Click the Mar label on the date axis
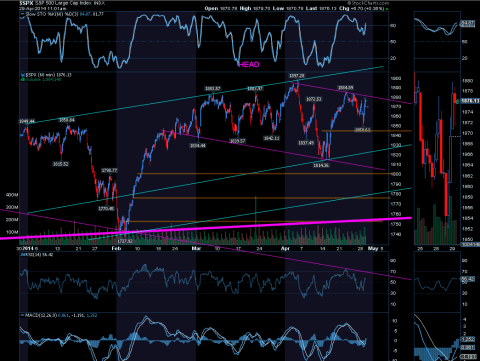 click(196, 248)
